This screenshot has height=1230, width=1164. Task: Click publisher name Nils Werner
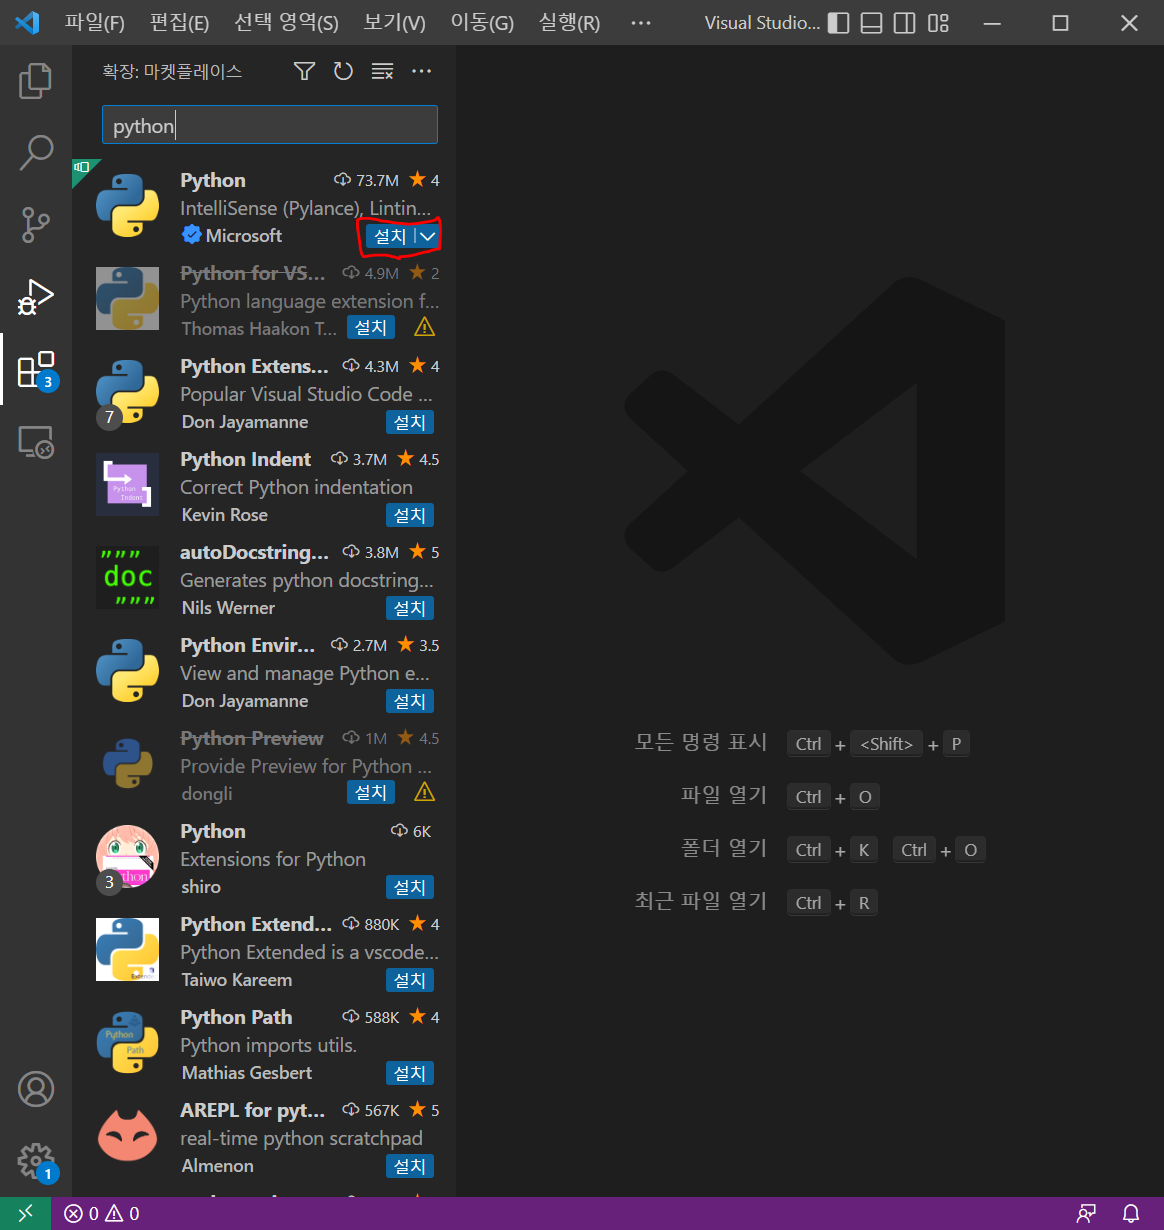[x=228, y=608]
